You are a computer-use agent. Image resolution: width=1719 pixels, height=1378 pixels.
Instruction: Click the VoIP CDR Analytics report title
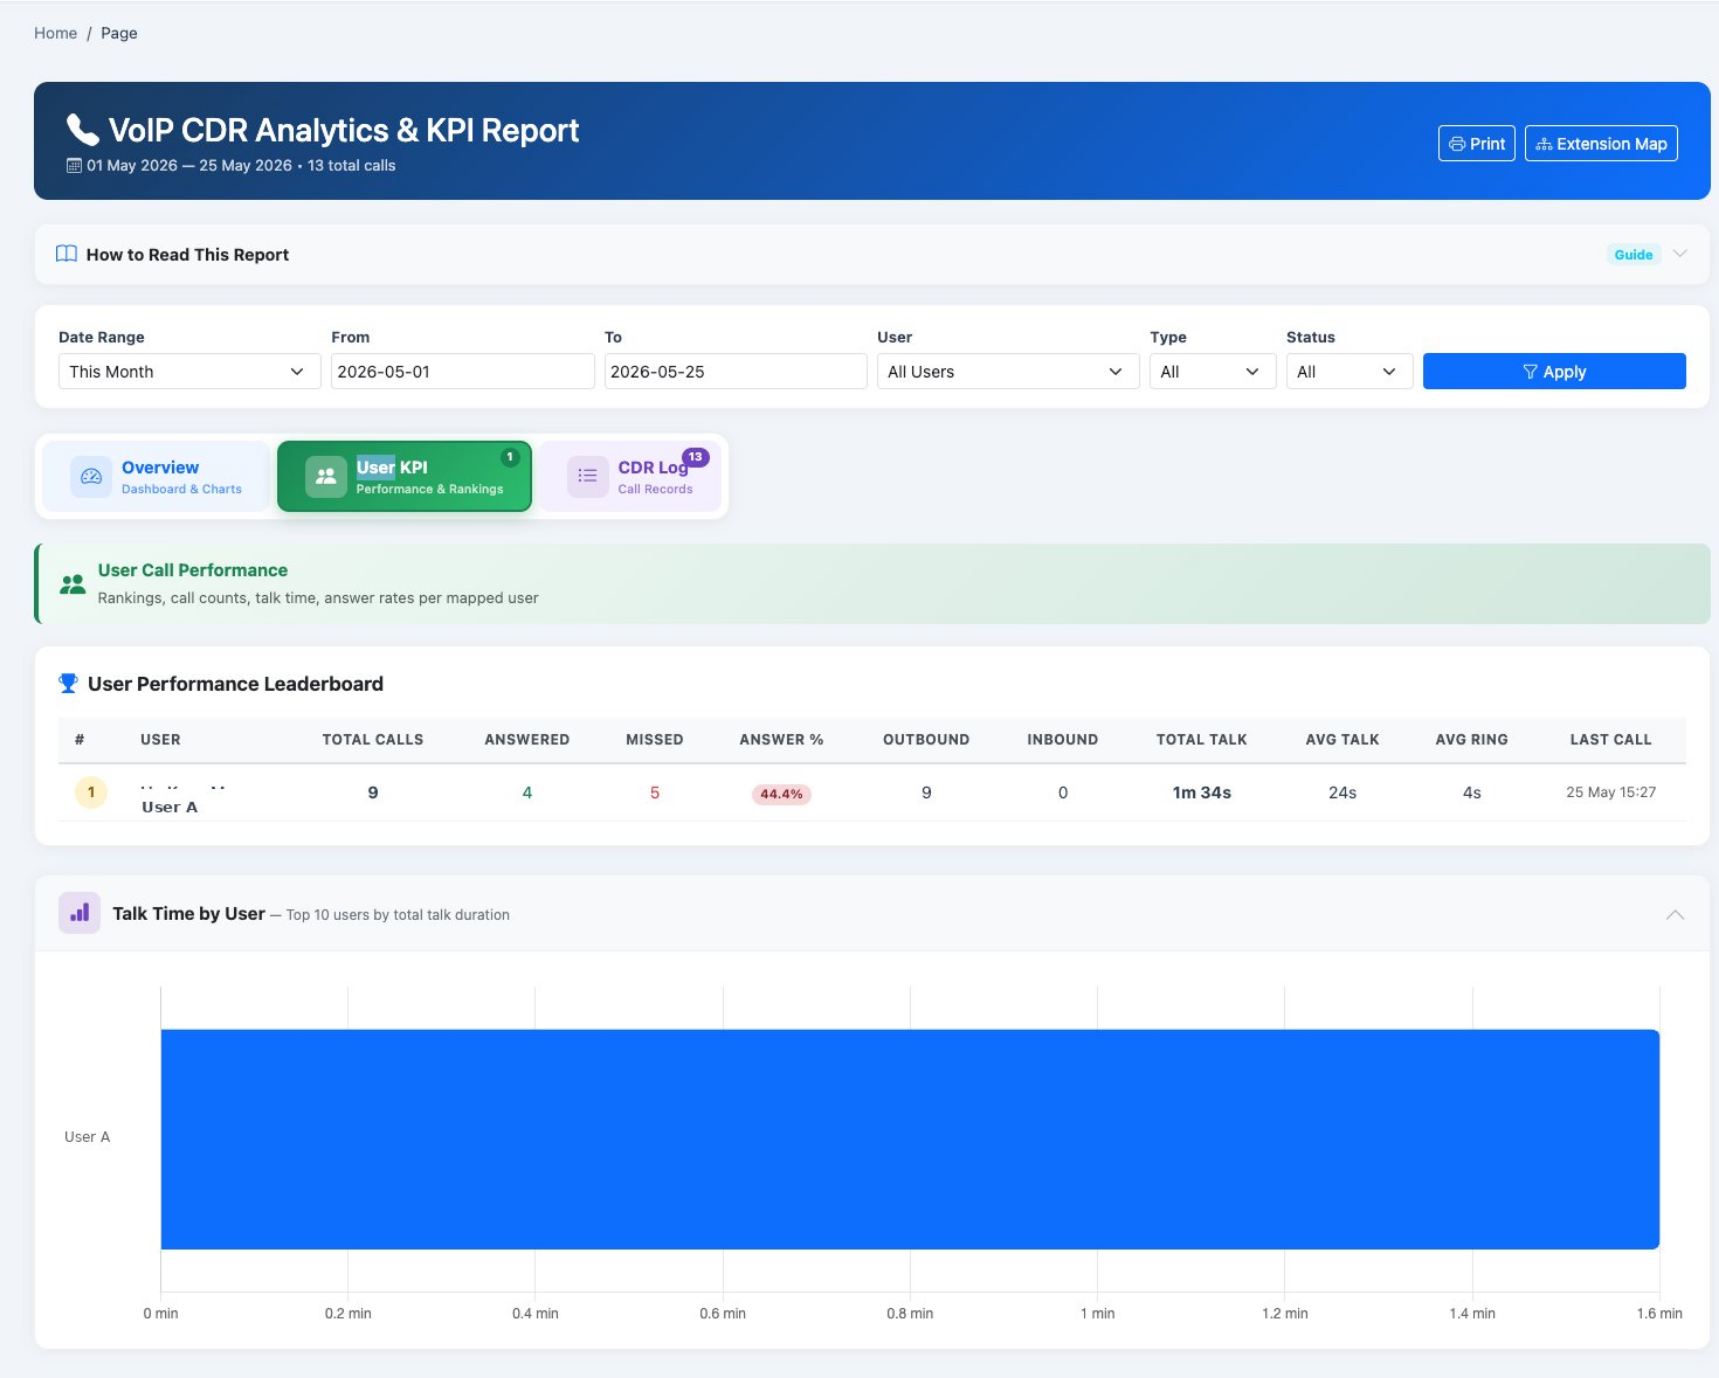[343, 130]
